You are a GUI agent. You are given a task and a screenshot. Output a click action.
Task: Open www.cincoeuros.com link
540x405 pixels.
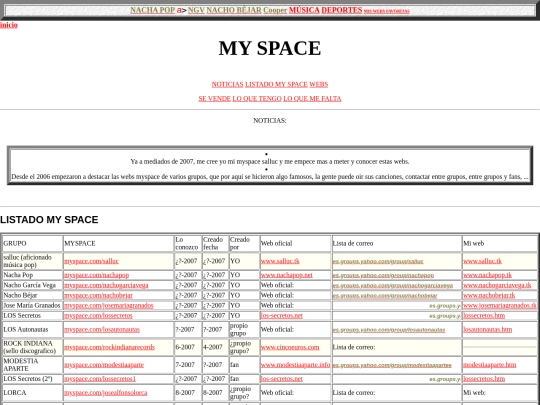tap(290, 347)
